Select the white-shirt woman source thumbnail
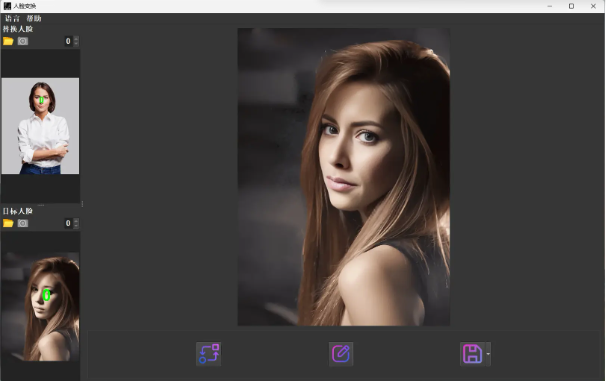 coord(40,126)
